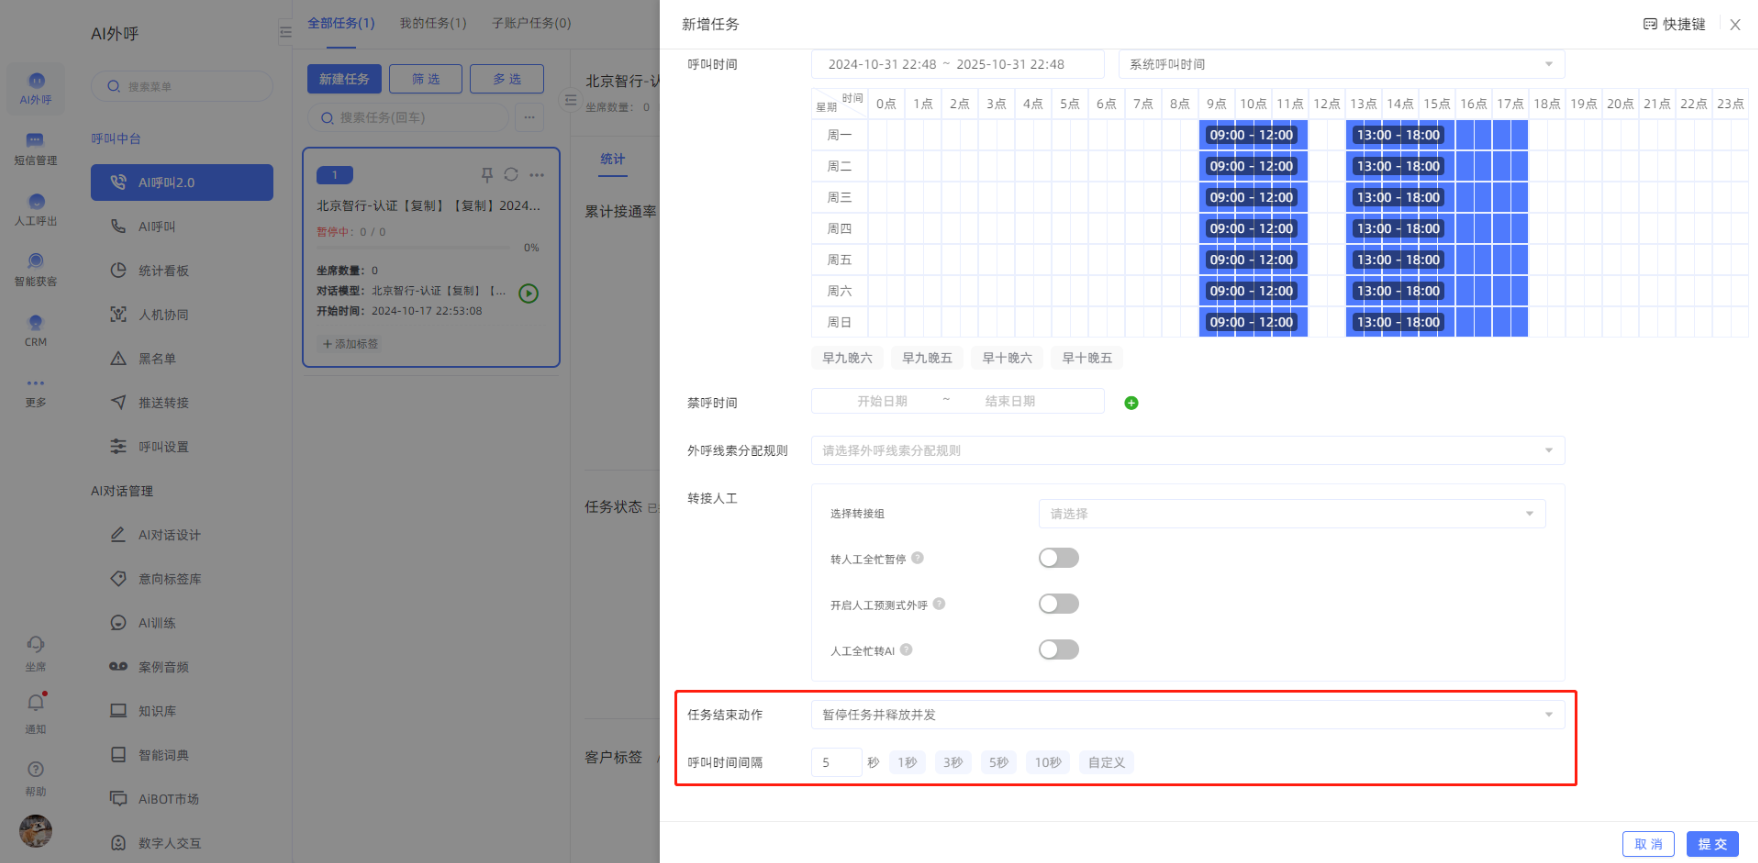Expand the 任务结束动作 dropdown
Viewport: 1758px width, 863px height.
(x=1187, y=715)
